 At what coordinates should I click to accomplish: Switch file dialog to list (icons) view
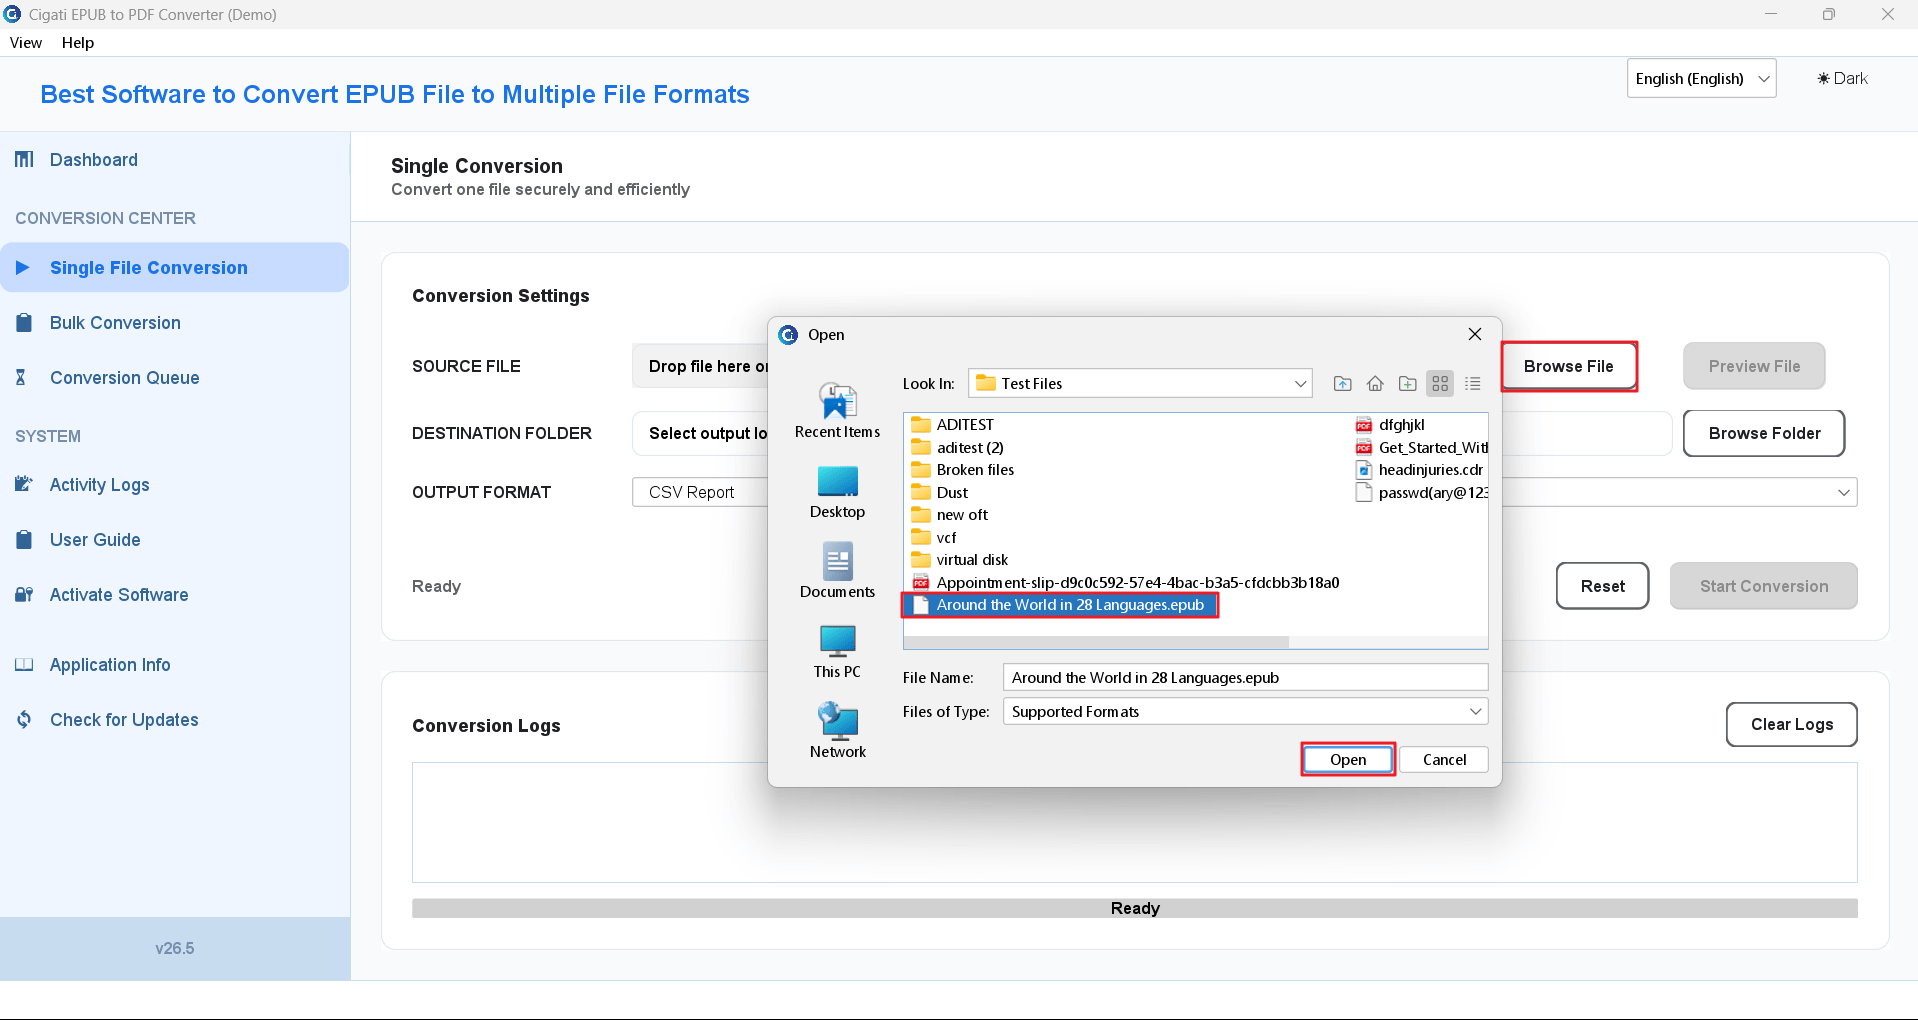pyautogui.click(x=1440, y=384)
